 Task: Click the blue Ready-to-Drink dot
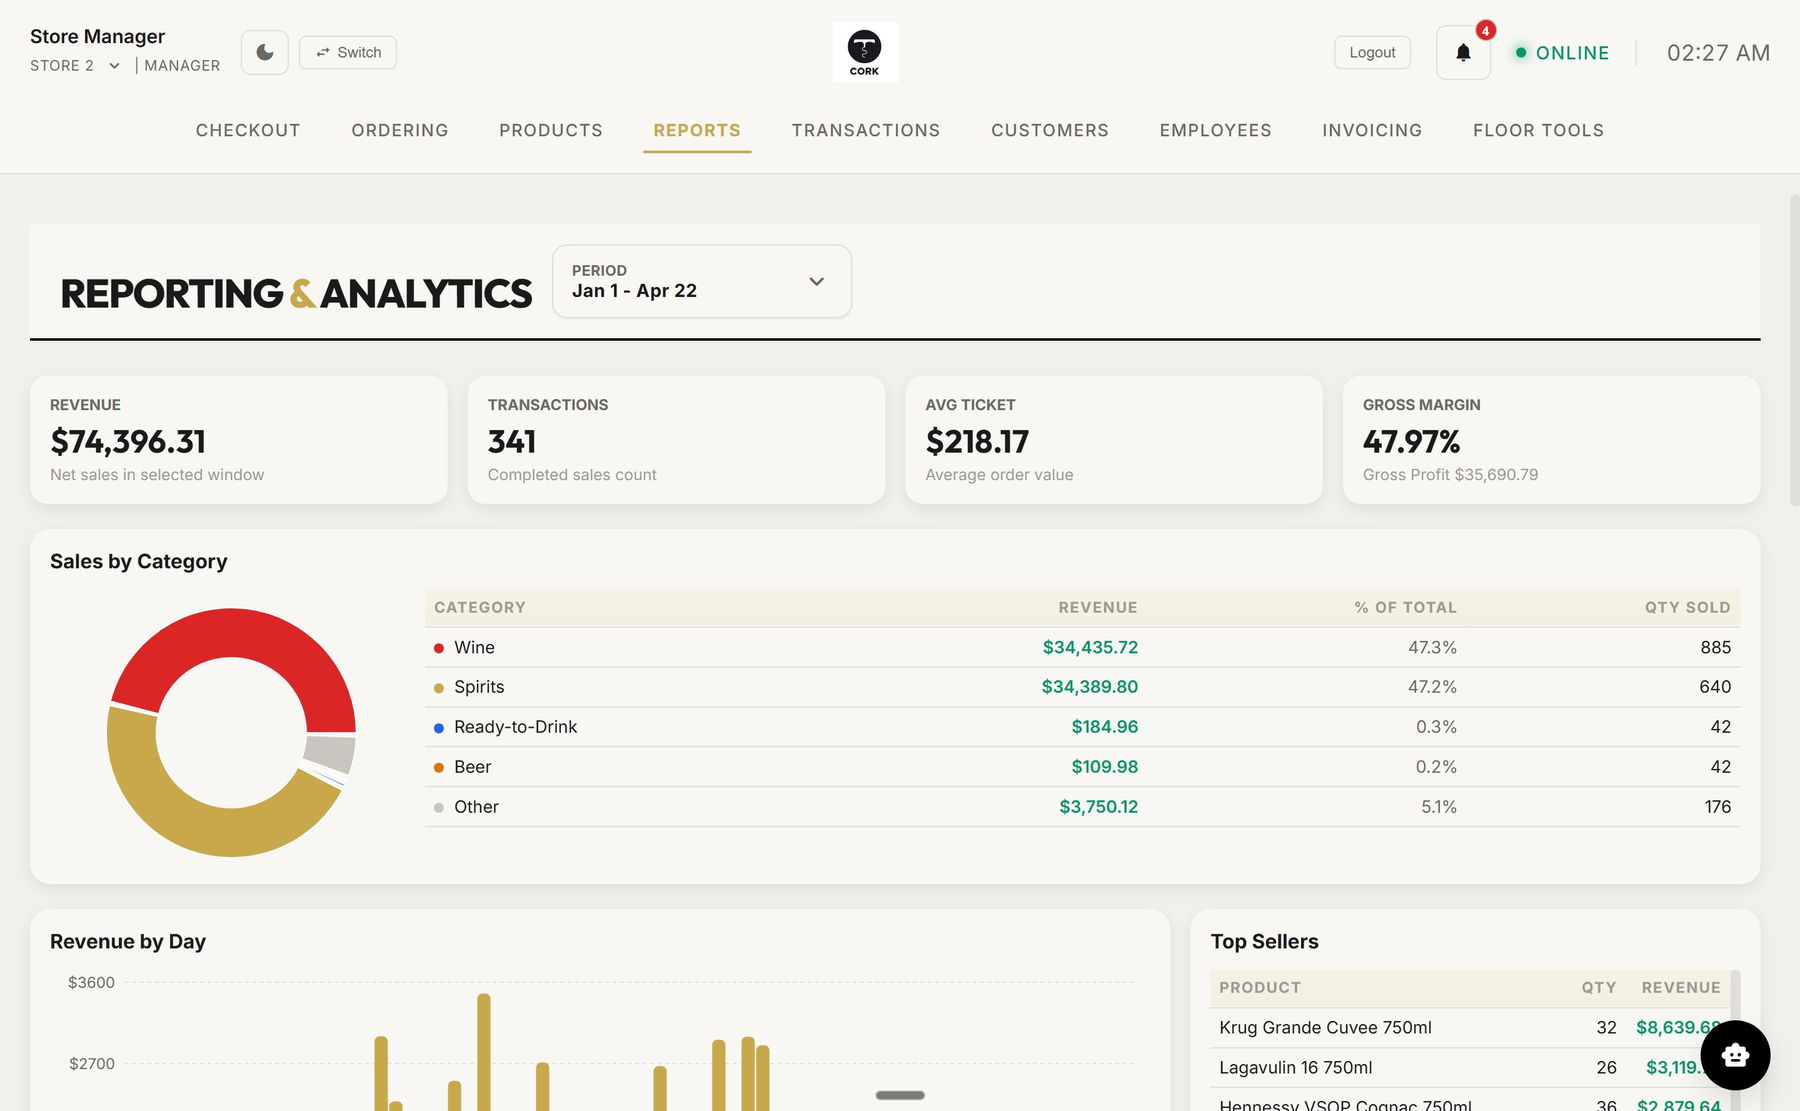[x=438, y=727]
